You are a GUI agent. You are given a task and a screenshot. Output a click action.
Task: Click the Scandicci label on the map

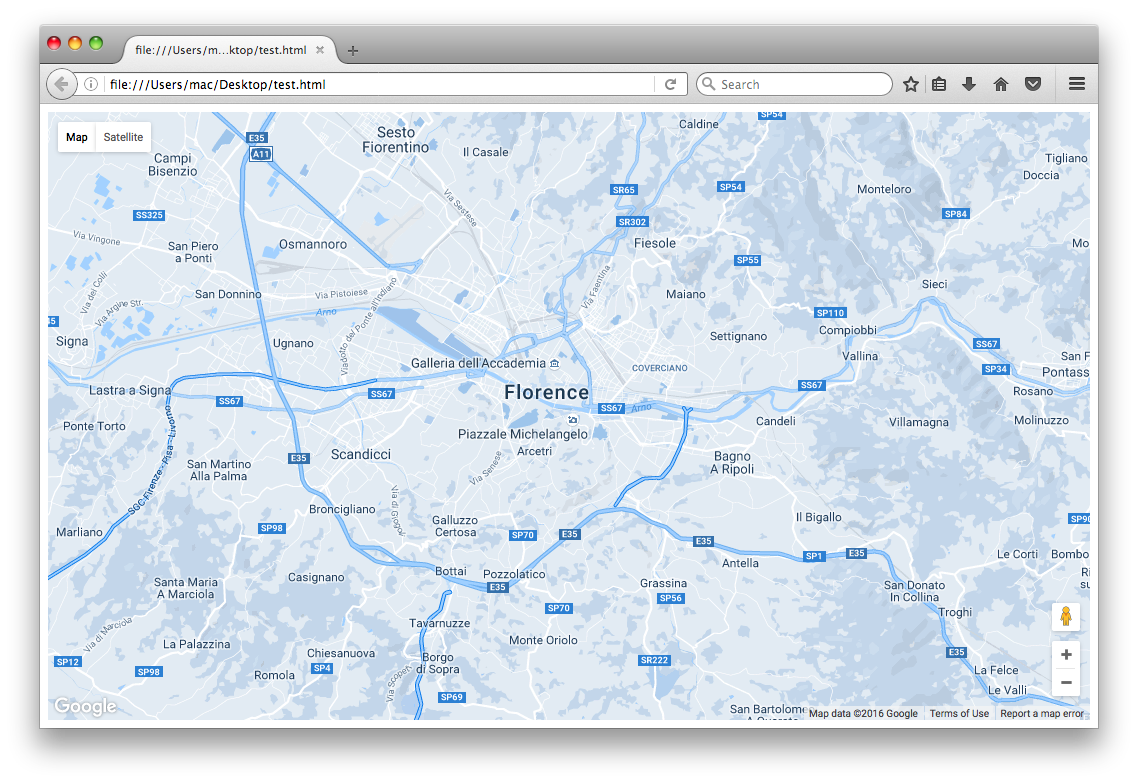coord(361,454)
